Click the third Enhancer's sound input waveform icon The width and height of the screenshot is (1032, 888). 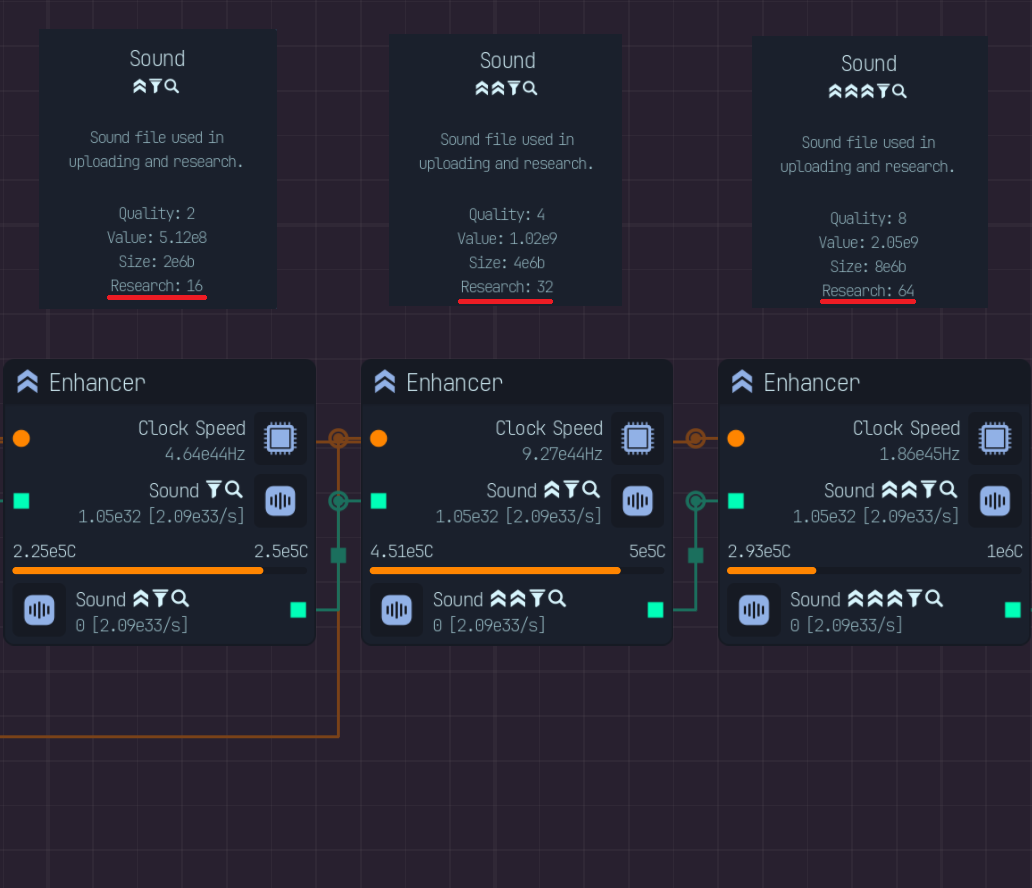click(x=995, y=501)
